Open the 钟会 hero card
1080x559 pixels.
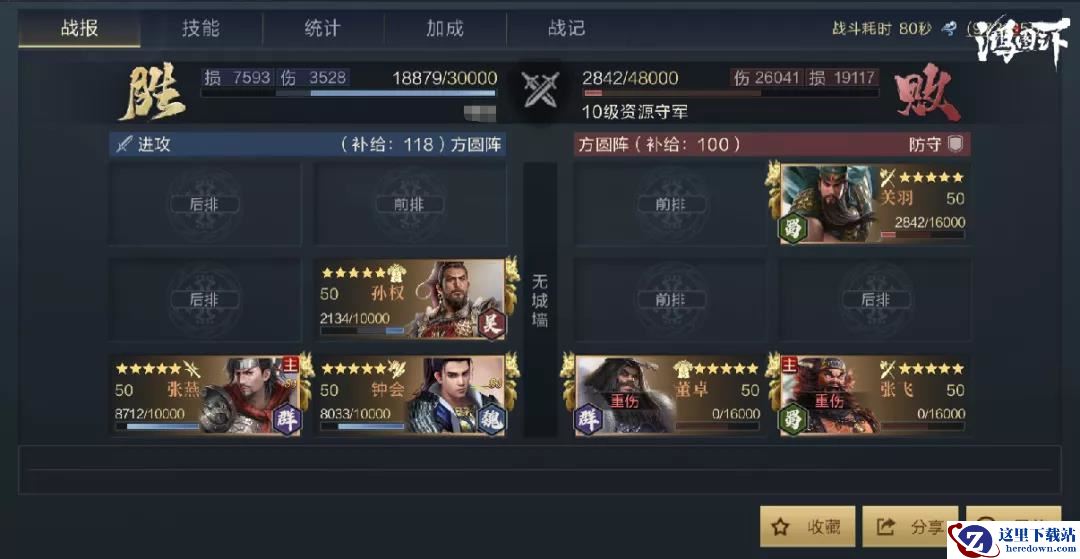point(412,395)
